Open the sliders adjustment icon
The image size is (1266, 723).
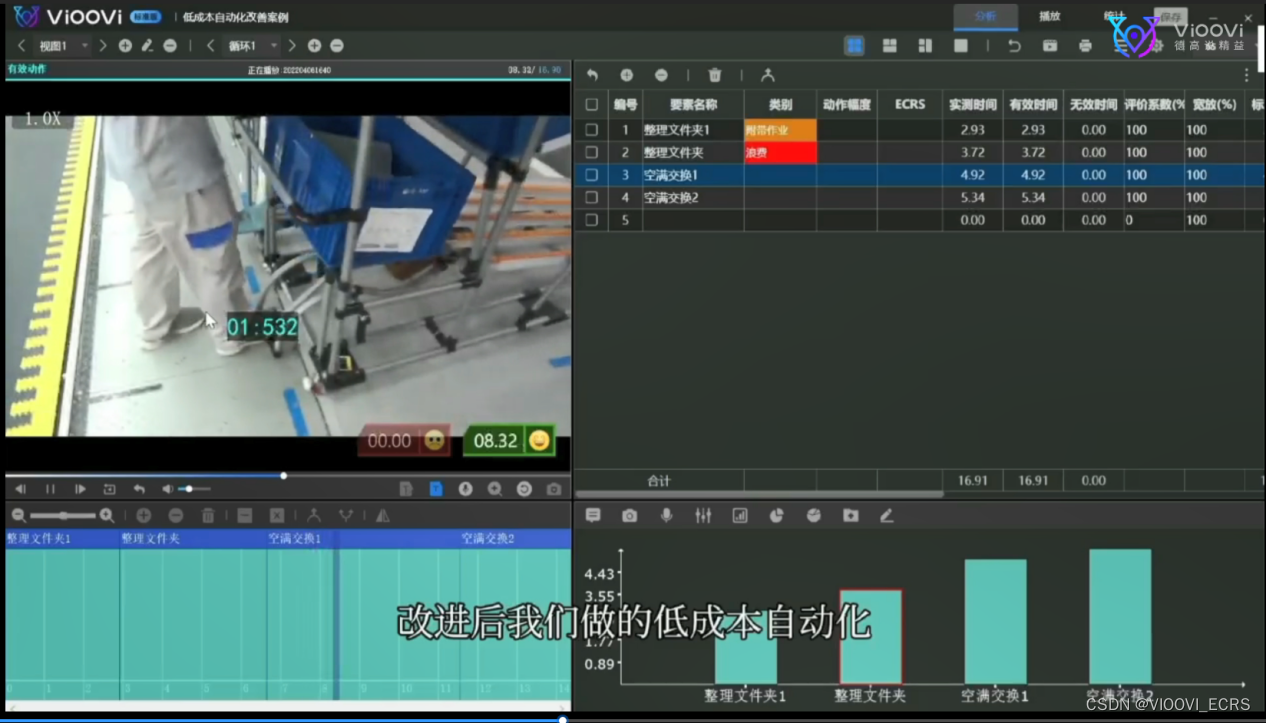(x=703, y=515)
